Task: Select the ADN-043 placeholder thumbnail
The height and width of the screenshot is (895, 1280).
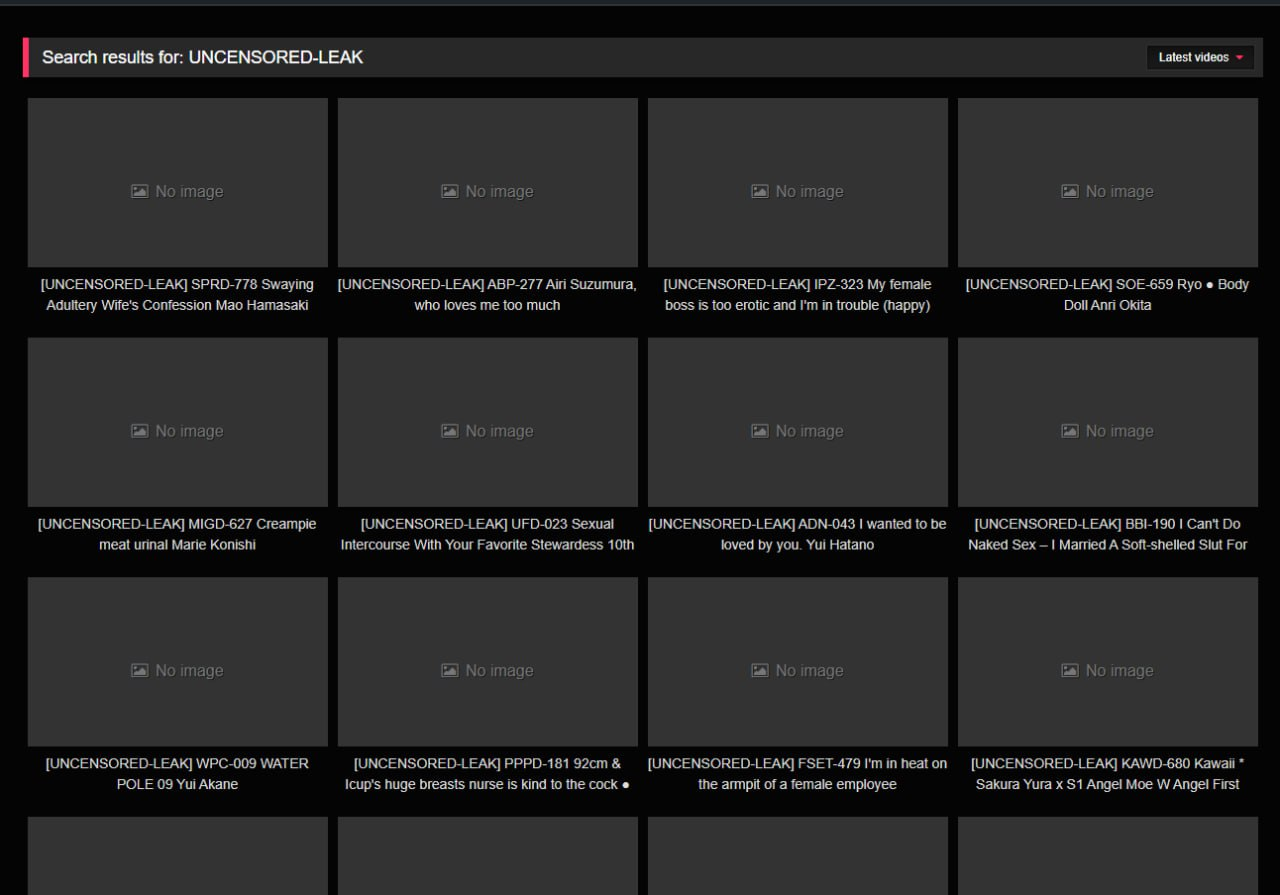Action: pyautogui.click(x=797, y=422)
